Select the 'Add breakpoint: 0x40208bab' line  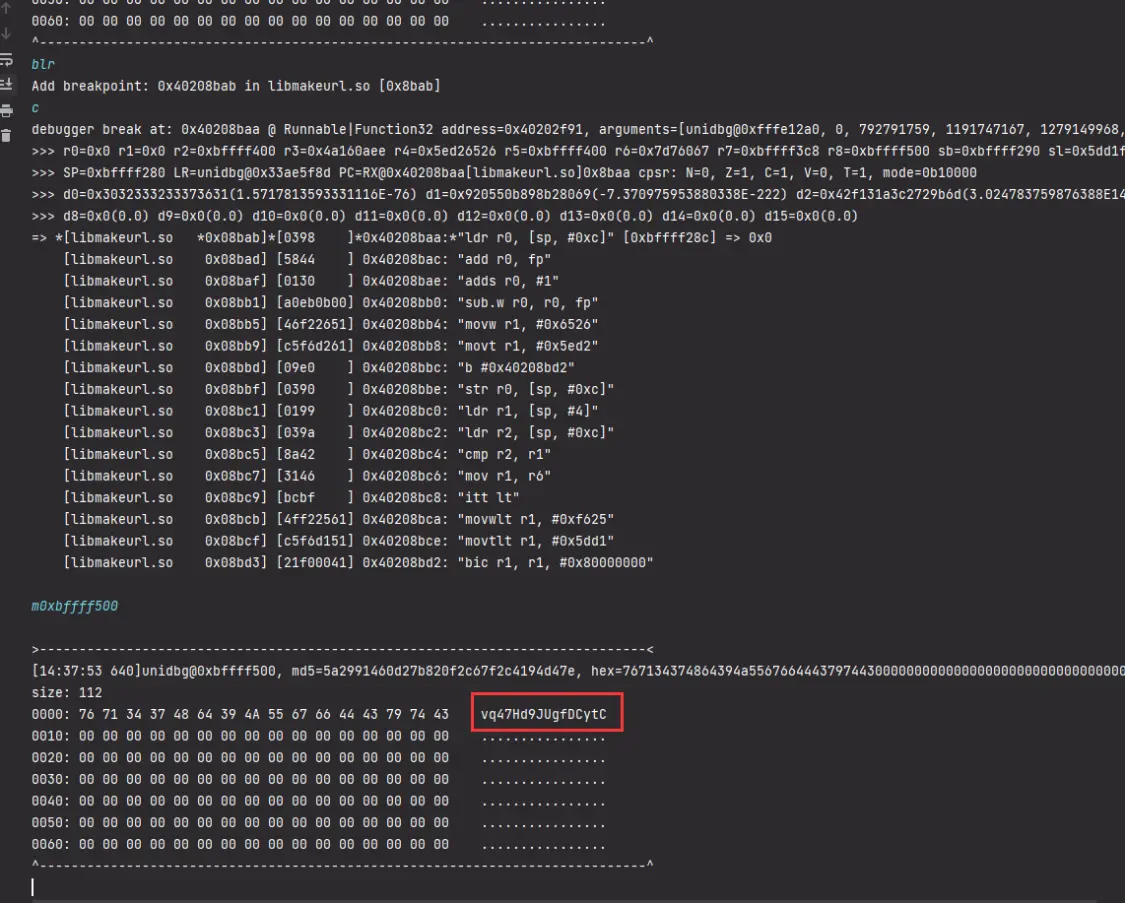click(236, 86)
